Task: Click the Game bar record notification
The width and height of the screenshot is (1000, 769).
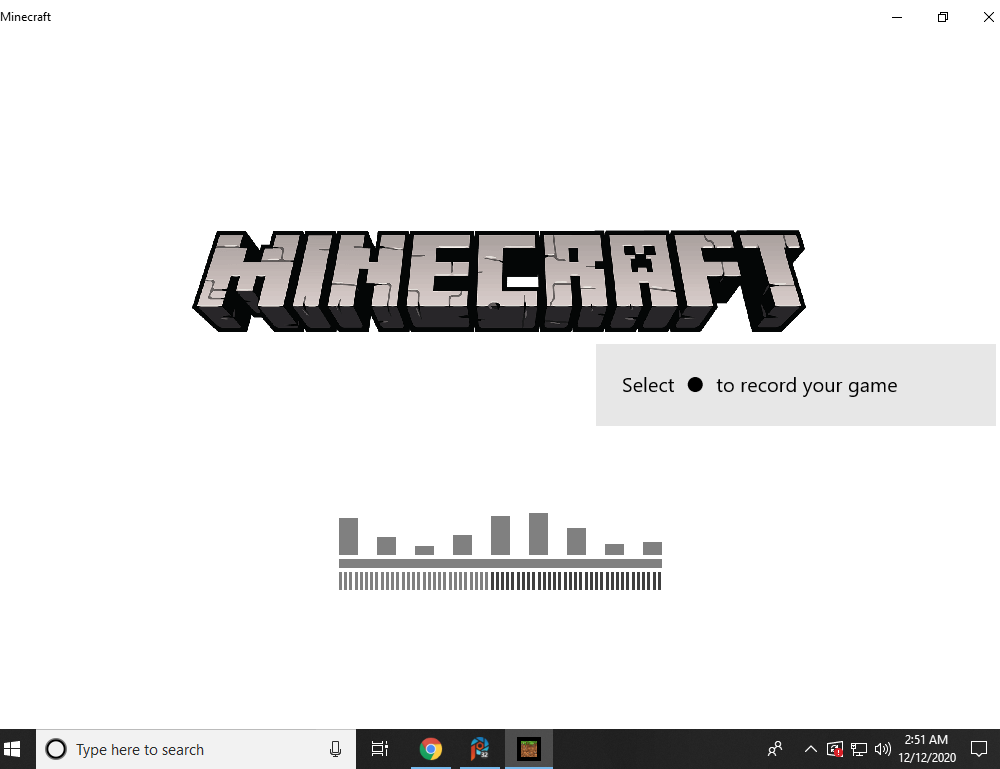Action: 795,385
